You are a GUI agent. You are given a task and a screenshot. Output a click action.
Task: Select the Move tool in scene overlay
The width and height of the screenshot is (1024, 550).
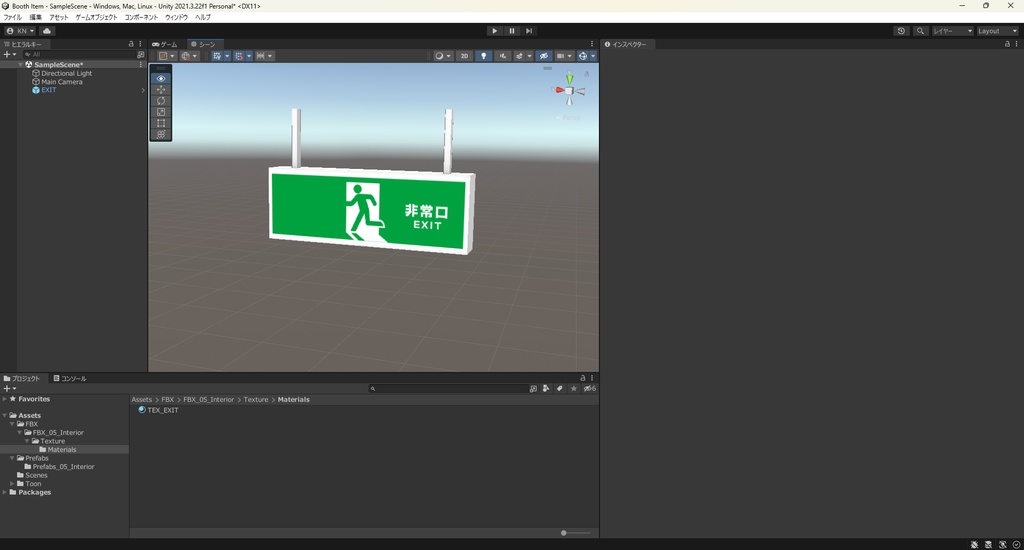(161, 89)
